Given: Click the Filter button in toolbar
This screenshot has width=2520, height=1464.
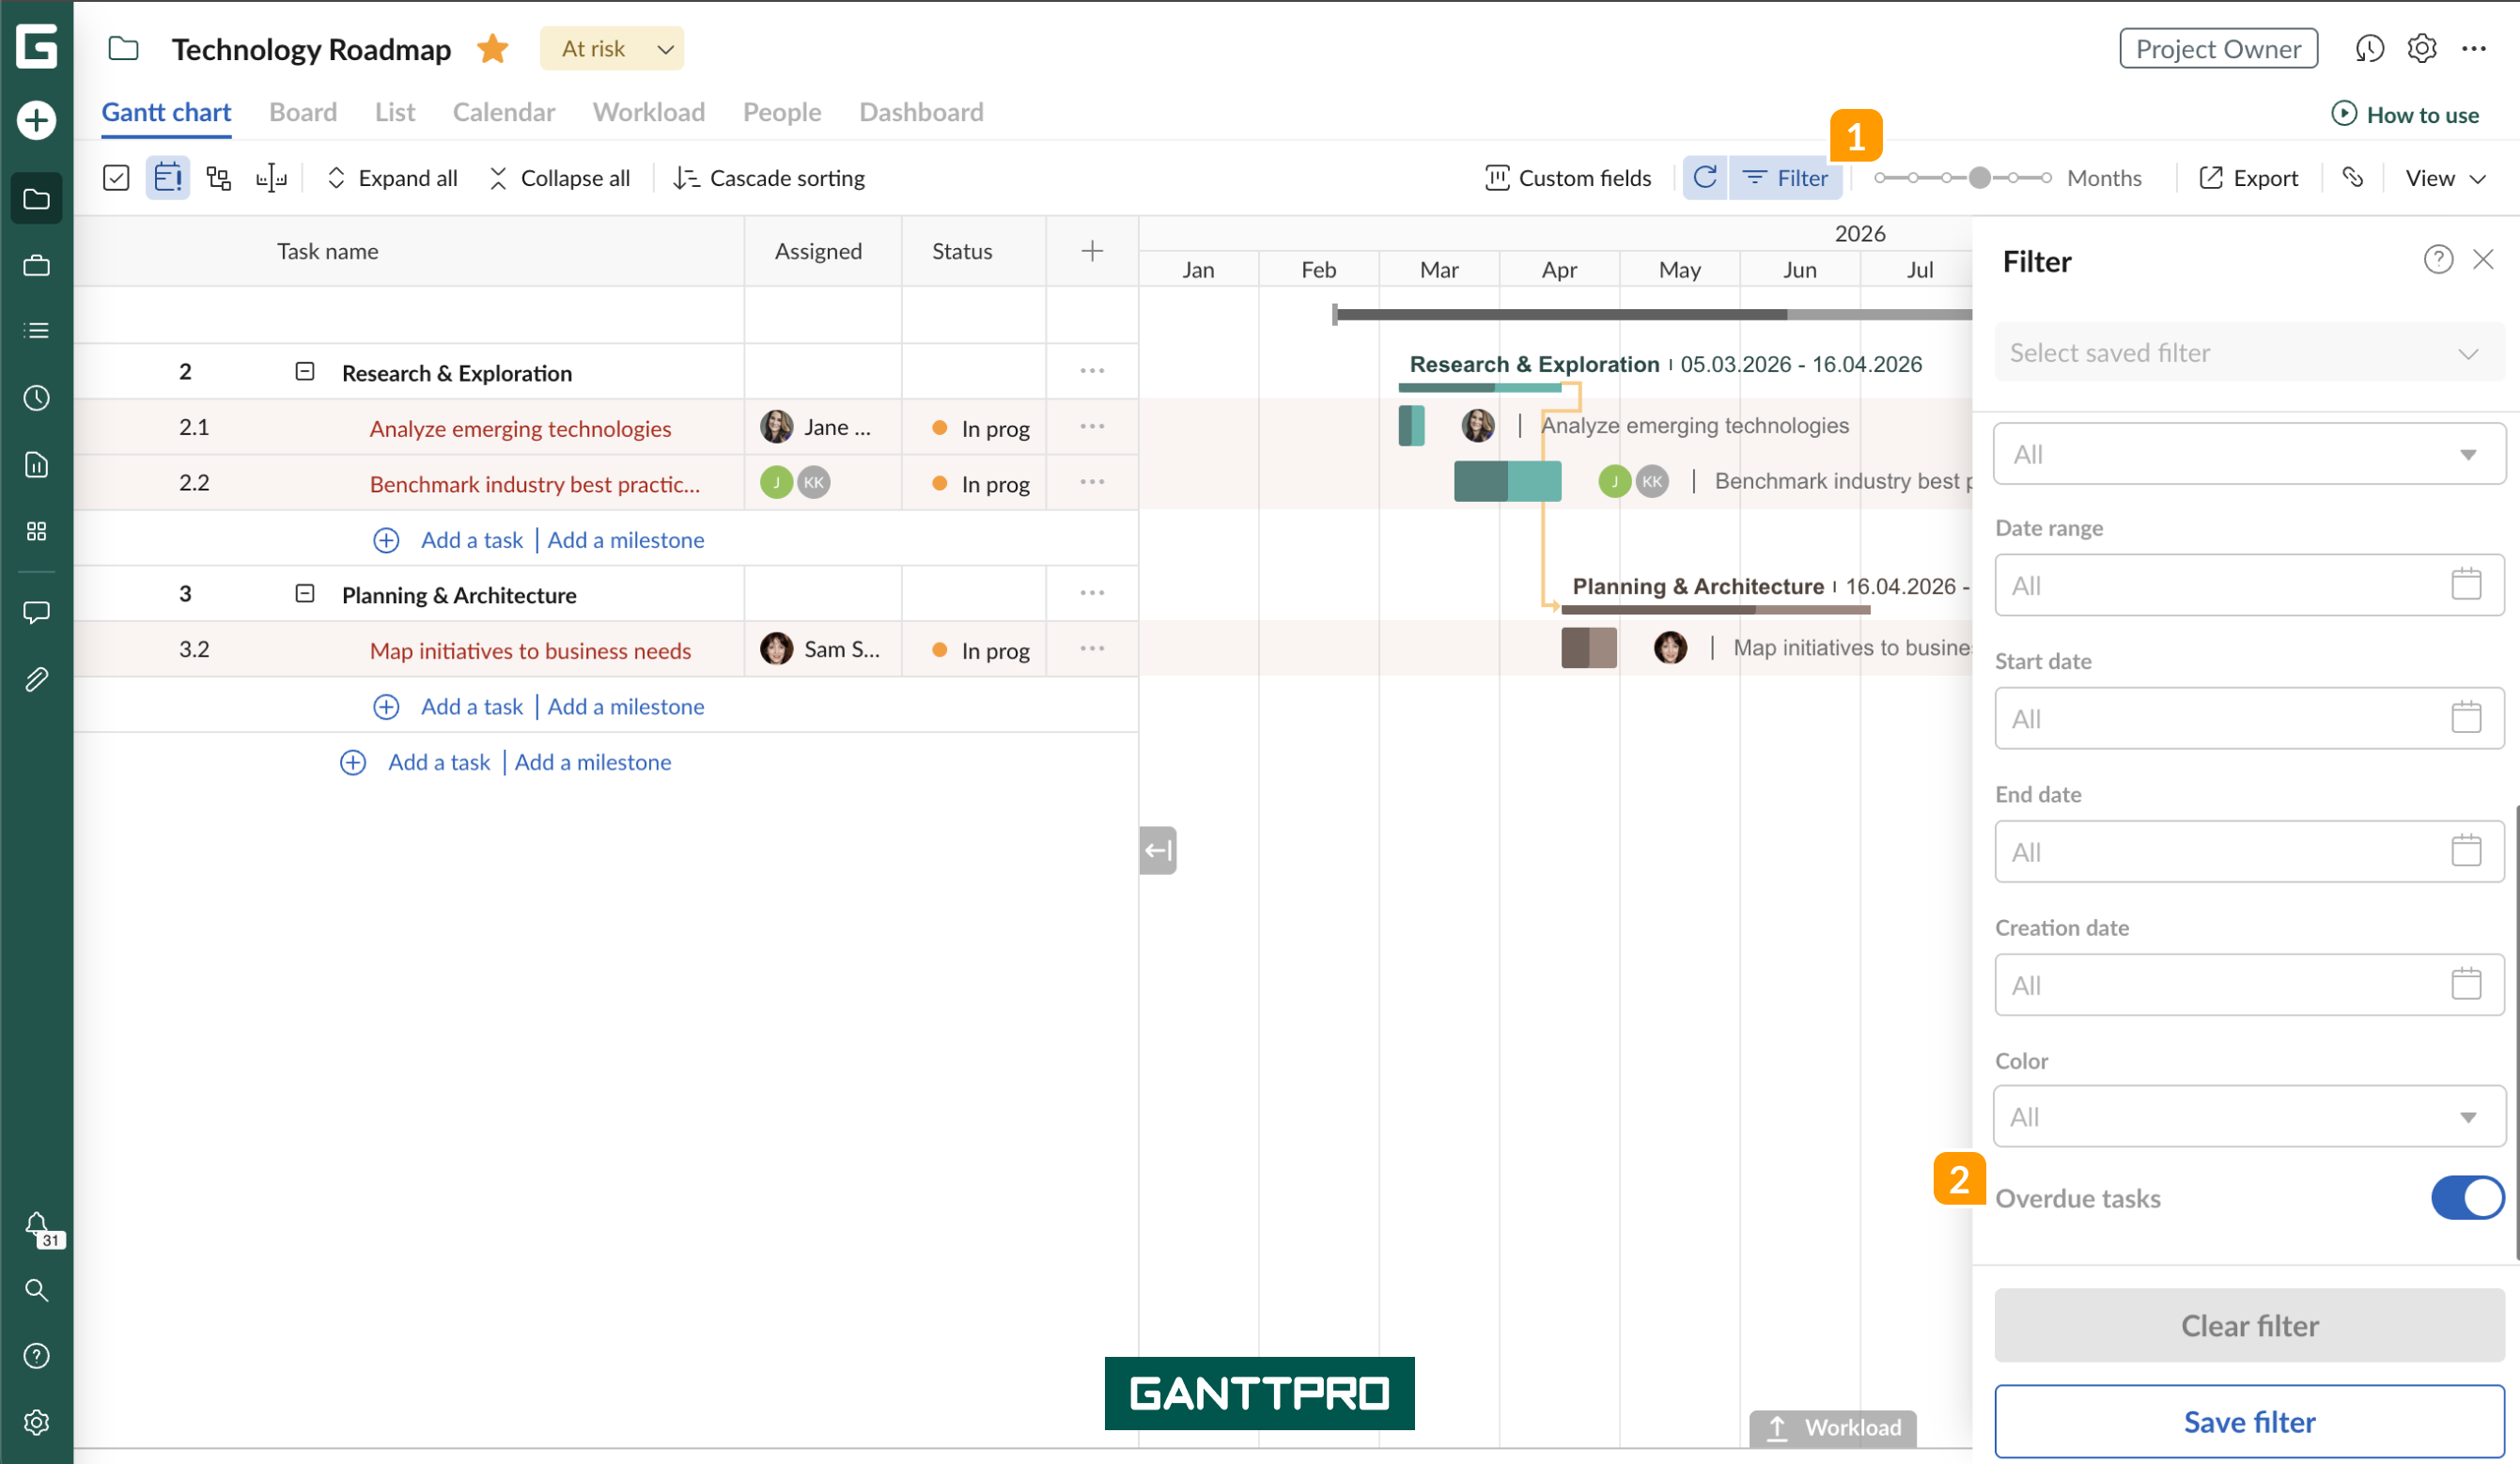Looking at the screenshot, I should 1785,178.
